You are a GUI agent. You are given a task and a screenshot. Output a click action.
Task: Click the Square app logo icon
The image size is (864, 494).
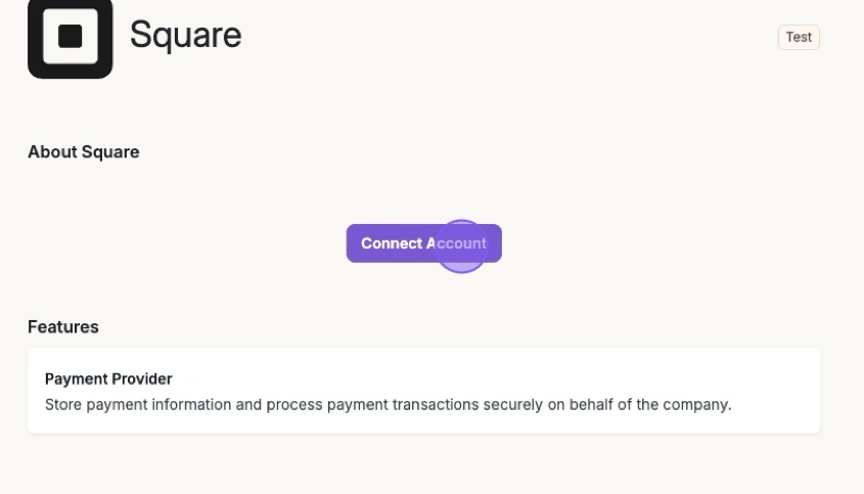pyautogui.click(x=69, y=38)
